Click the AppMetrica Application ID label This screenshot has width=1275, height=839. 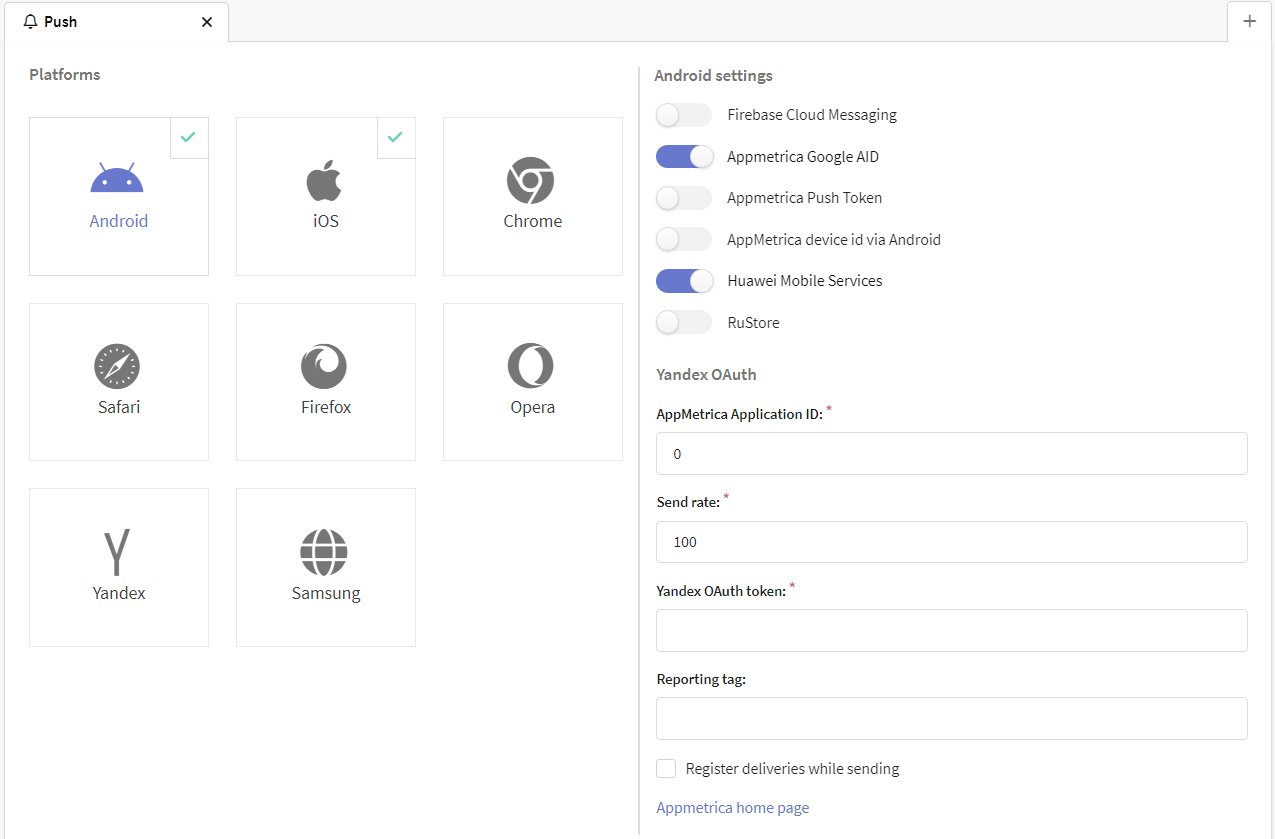(739, 414)
